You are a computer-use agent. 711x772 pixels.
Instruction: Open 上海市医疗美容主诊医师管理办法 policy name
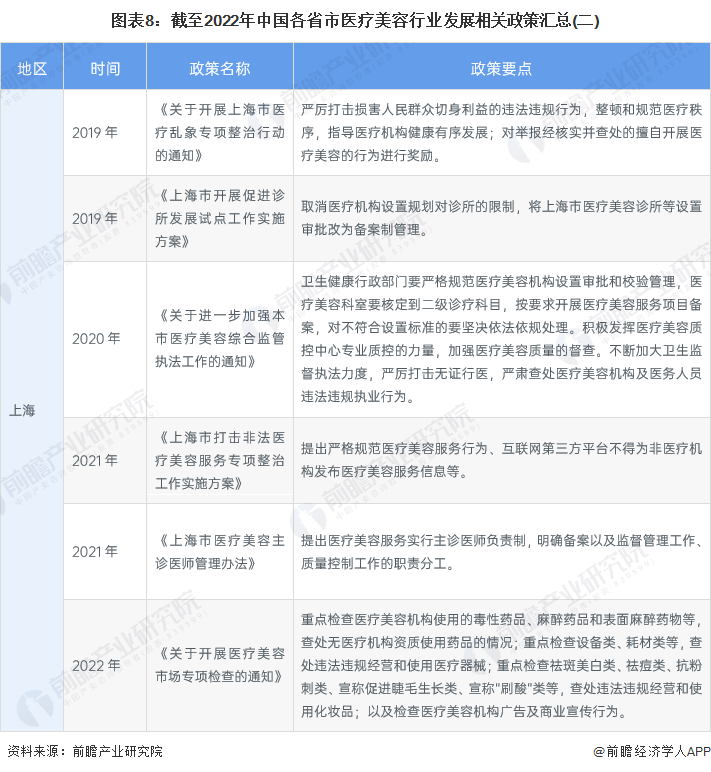220,552
